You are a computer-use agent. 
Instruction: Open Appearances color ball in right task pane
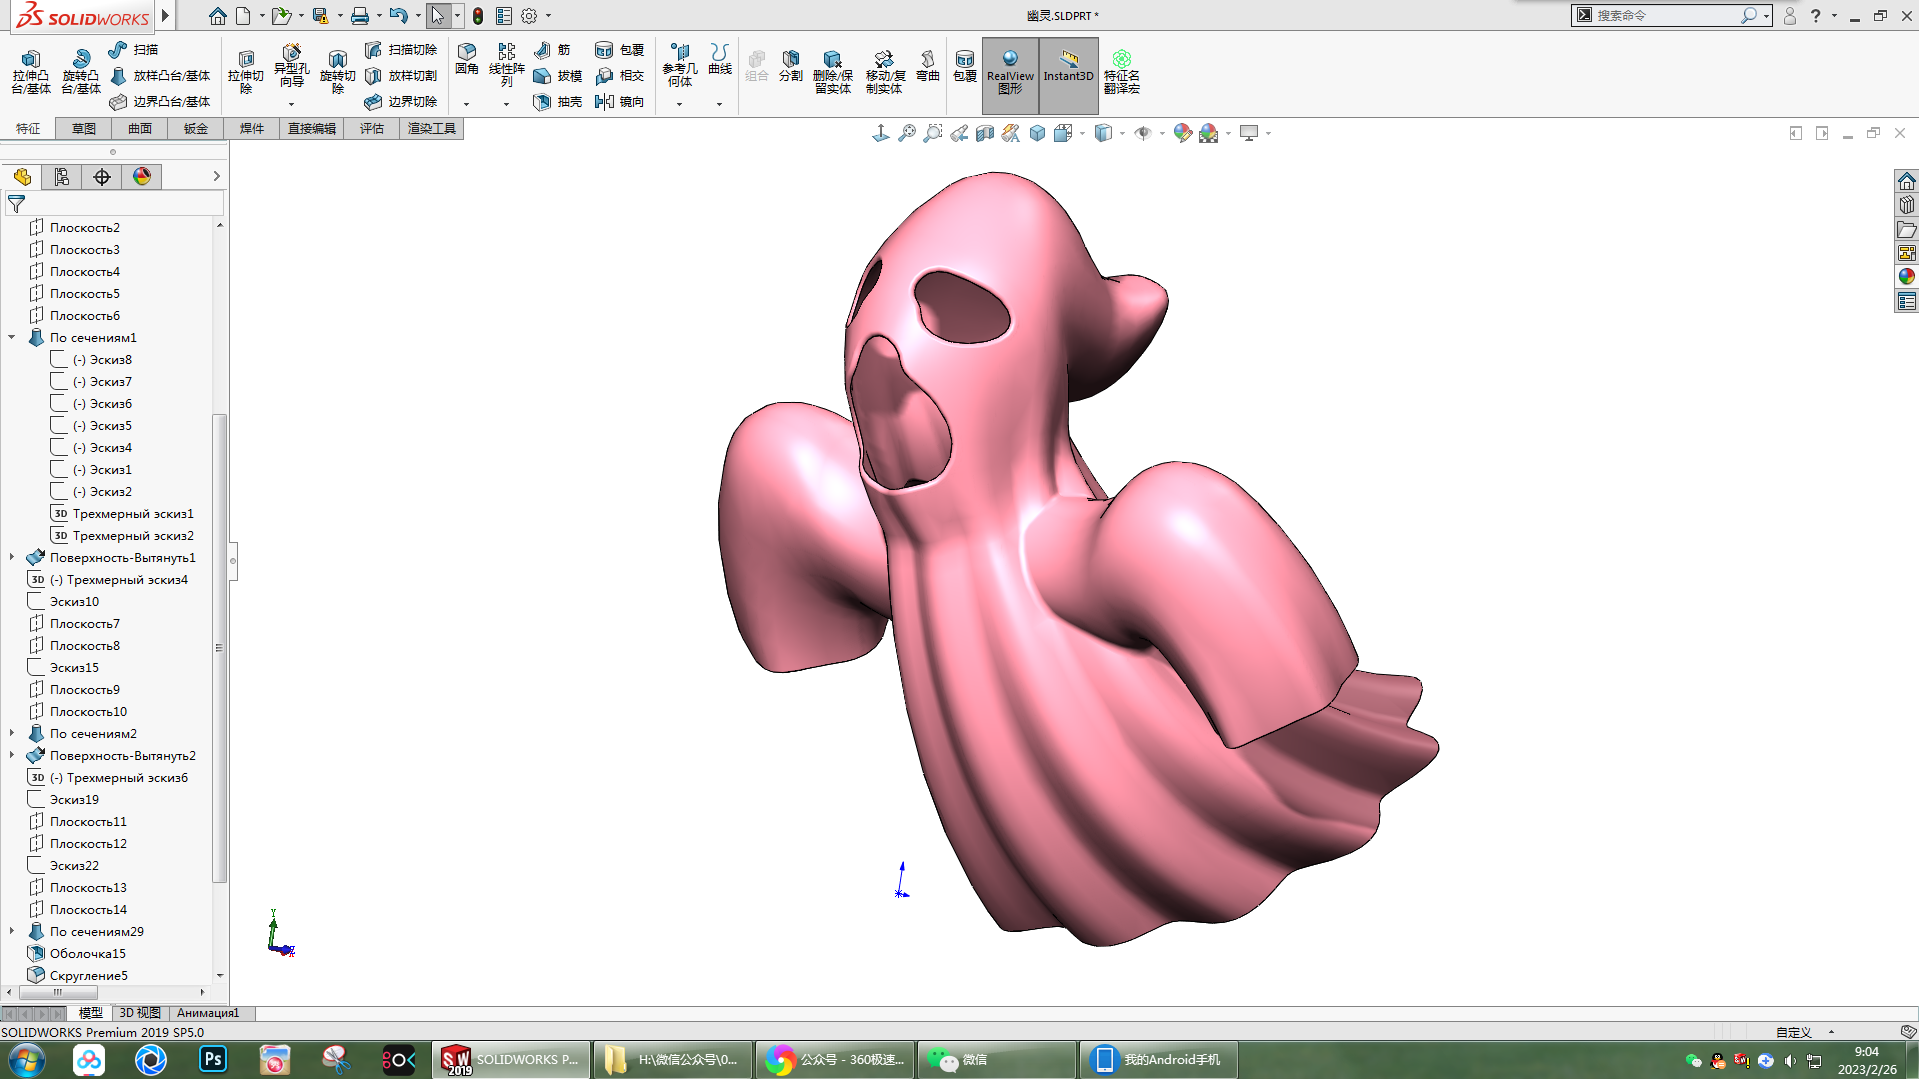click(1906, 277)
